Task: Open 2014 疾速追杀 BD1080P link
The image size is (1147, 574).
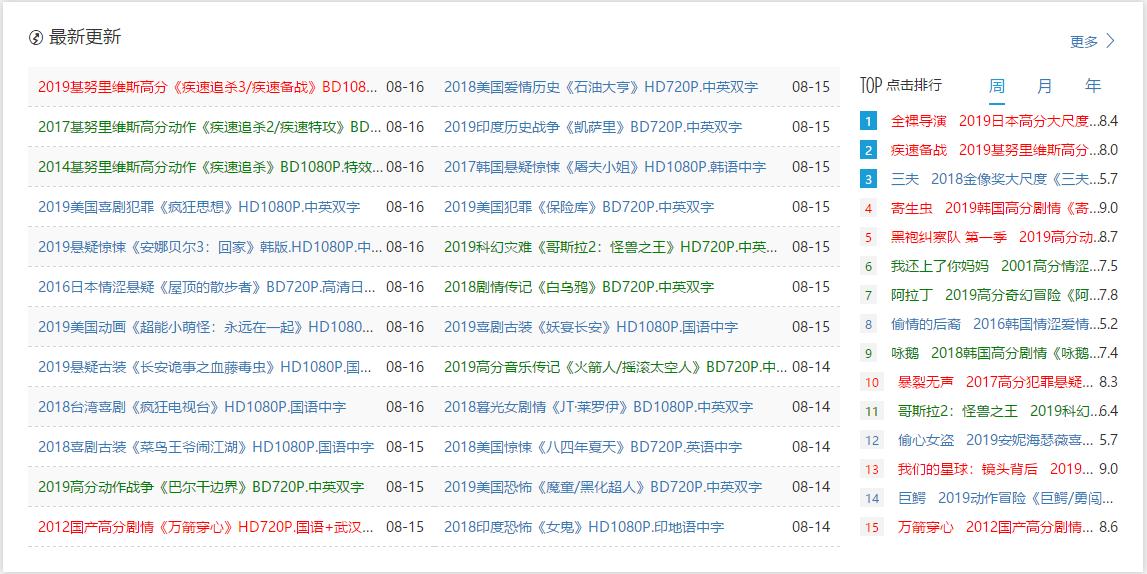Action: (x=211, y=167)
